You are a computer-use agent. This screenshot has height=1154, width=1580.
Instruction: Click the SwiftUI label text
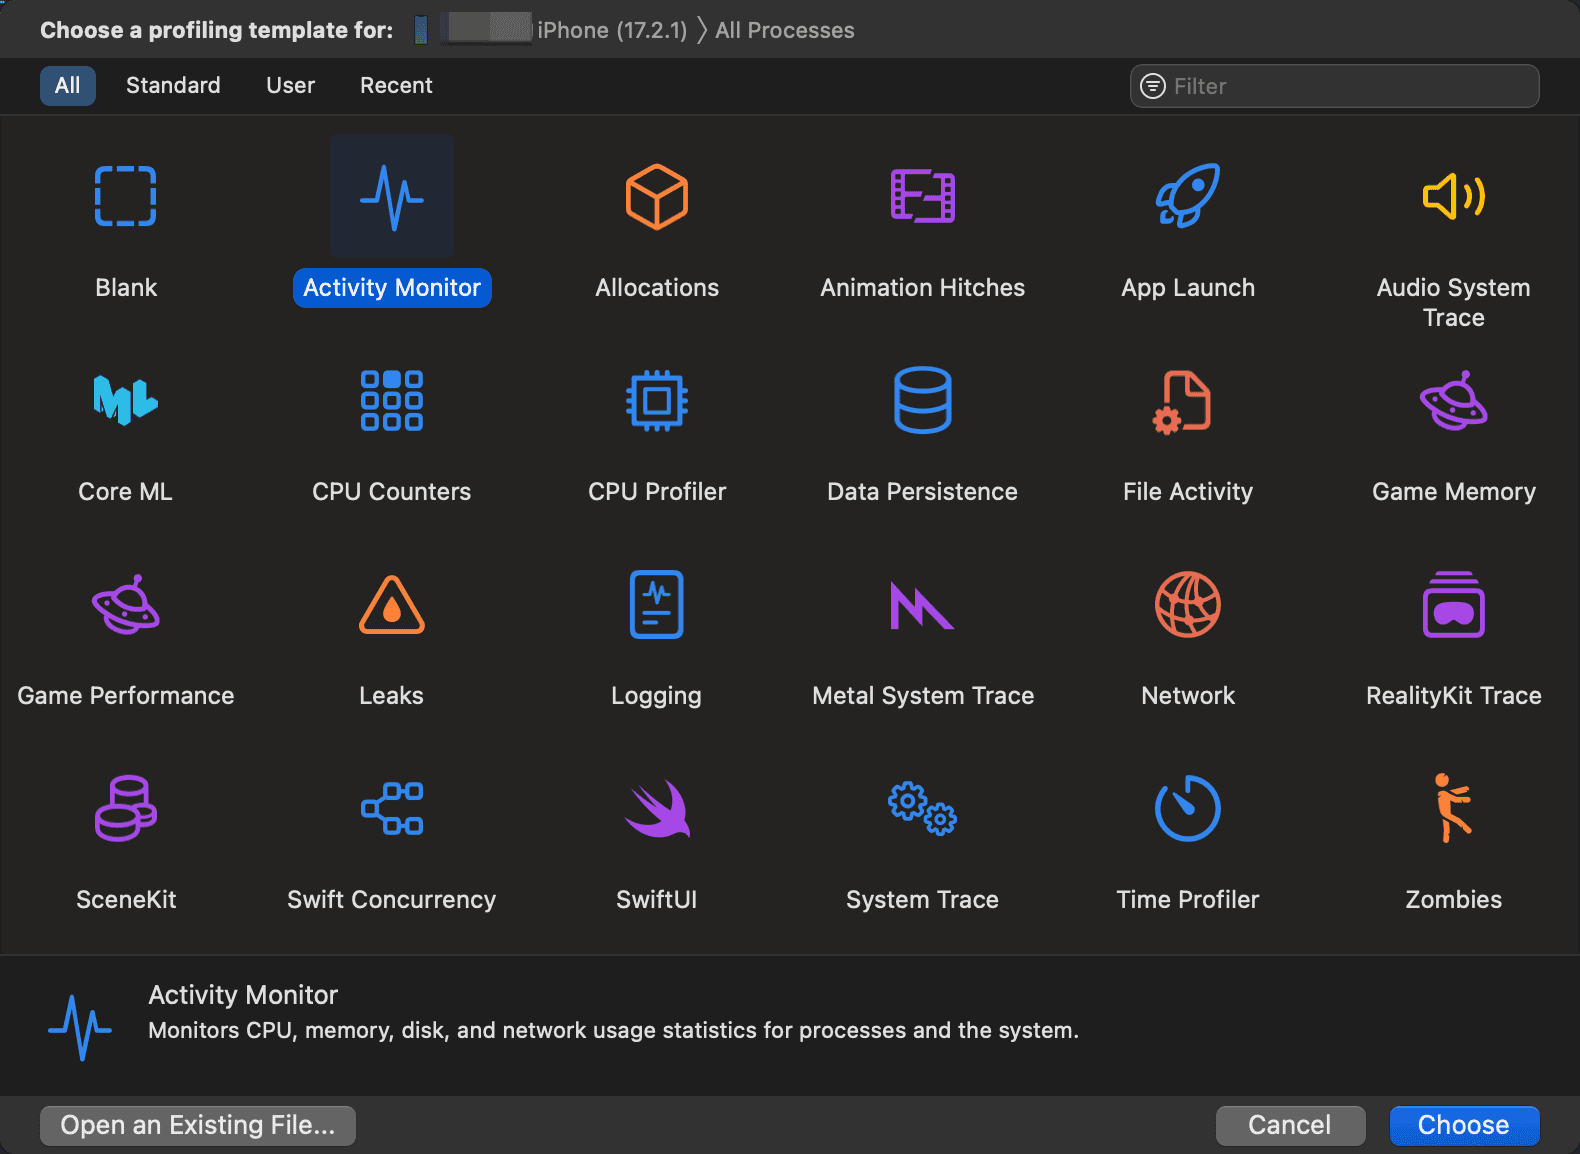[657, 900]
